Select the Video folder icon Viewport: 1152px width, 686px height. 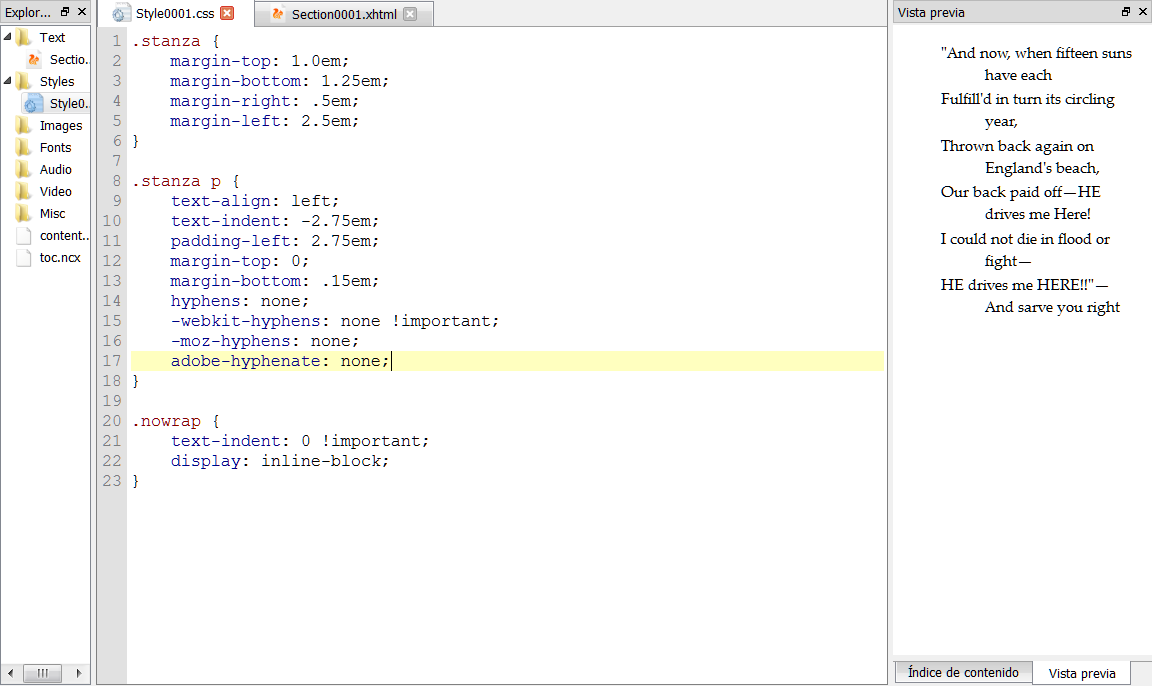[x=24, y=191]
